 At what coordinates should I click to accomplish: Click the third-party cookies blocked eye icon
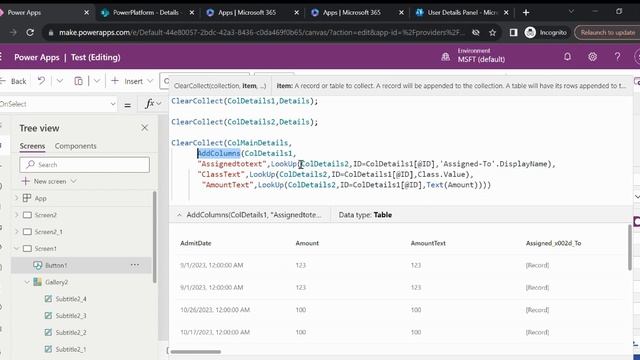click(476, 32)
